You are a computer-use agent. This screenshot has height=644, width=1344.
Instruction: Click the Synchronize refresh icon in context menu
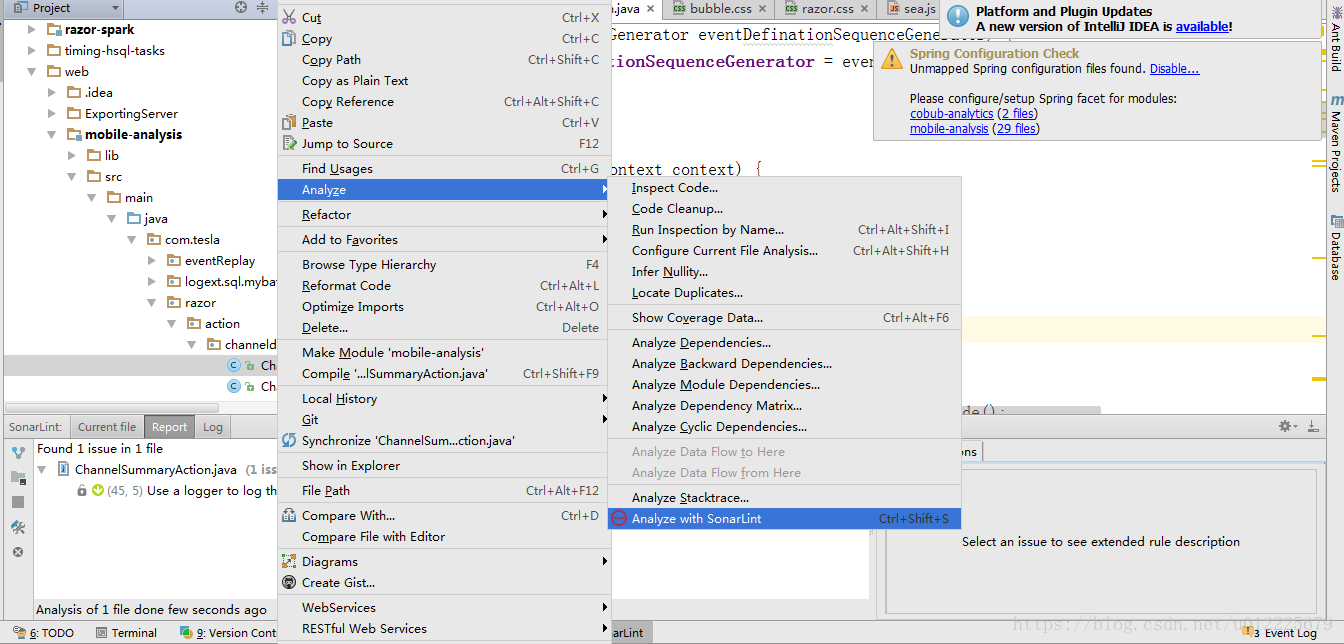pos(289,440)
